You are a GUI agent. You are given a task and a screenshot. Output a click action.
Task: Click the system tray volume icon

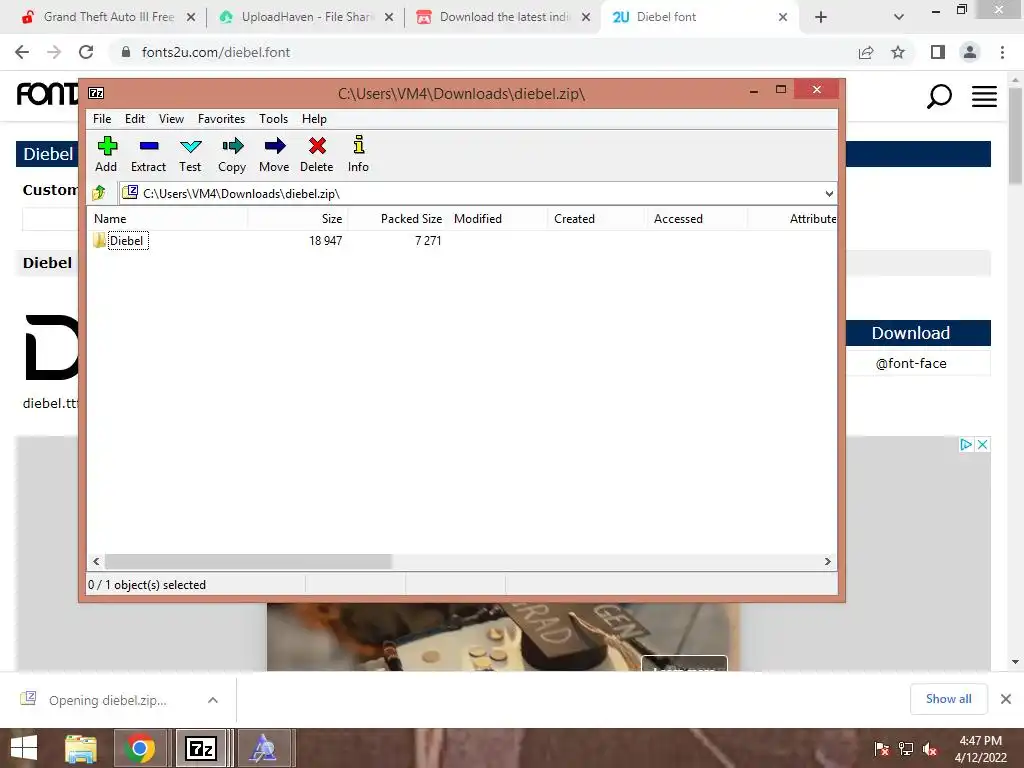930,749
